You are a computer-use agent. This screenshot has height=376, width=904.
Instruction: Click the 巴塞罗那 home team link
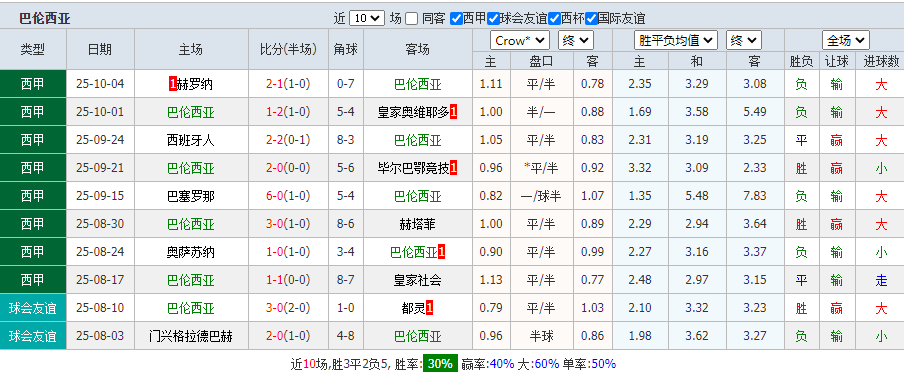pos(190,196)
